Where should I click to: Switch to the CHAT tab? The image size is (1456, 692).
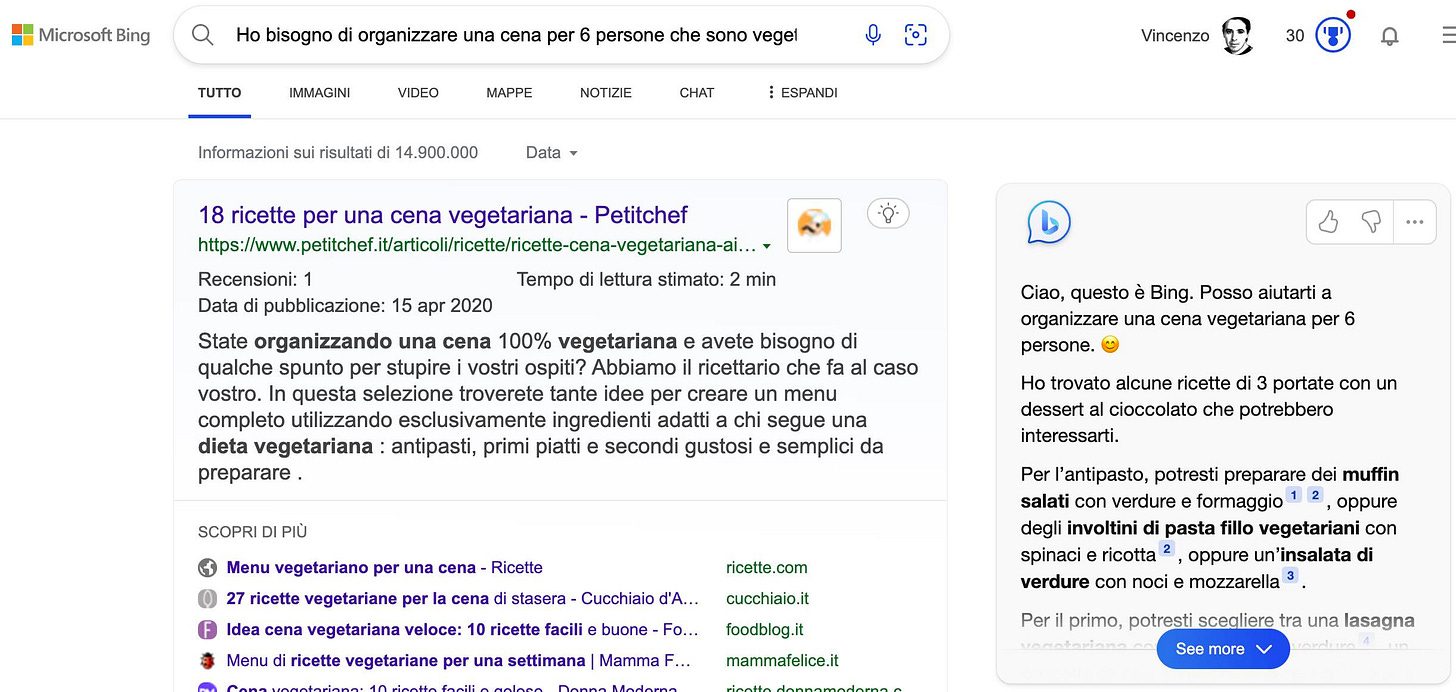(x=697, y=93)
